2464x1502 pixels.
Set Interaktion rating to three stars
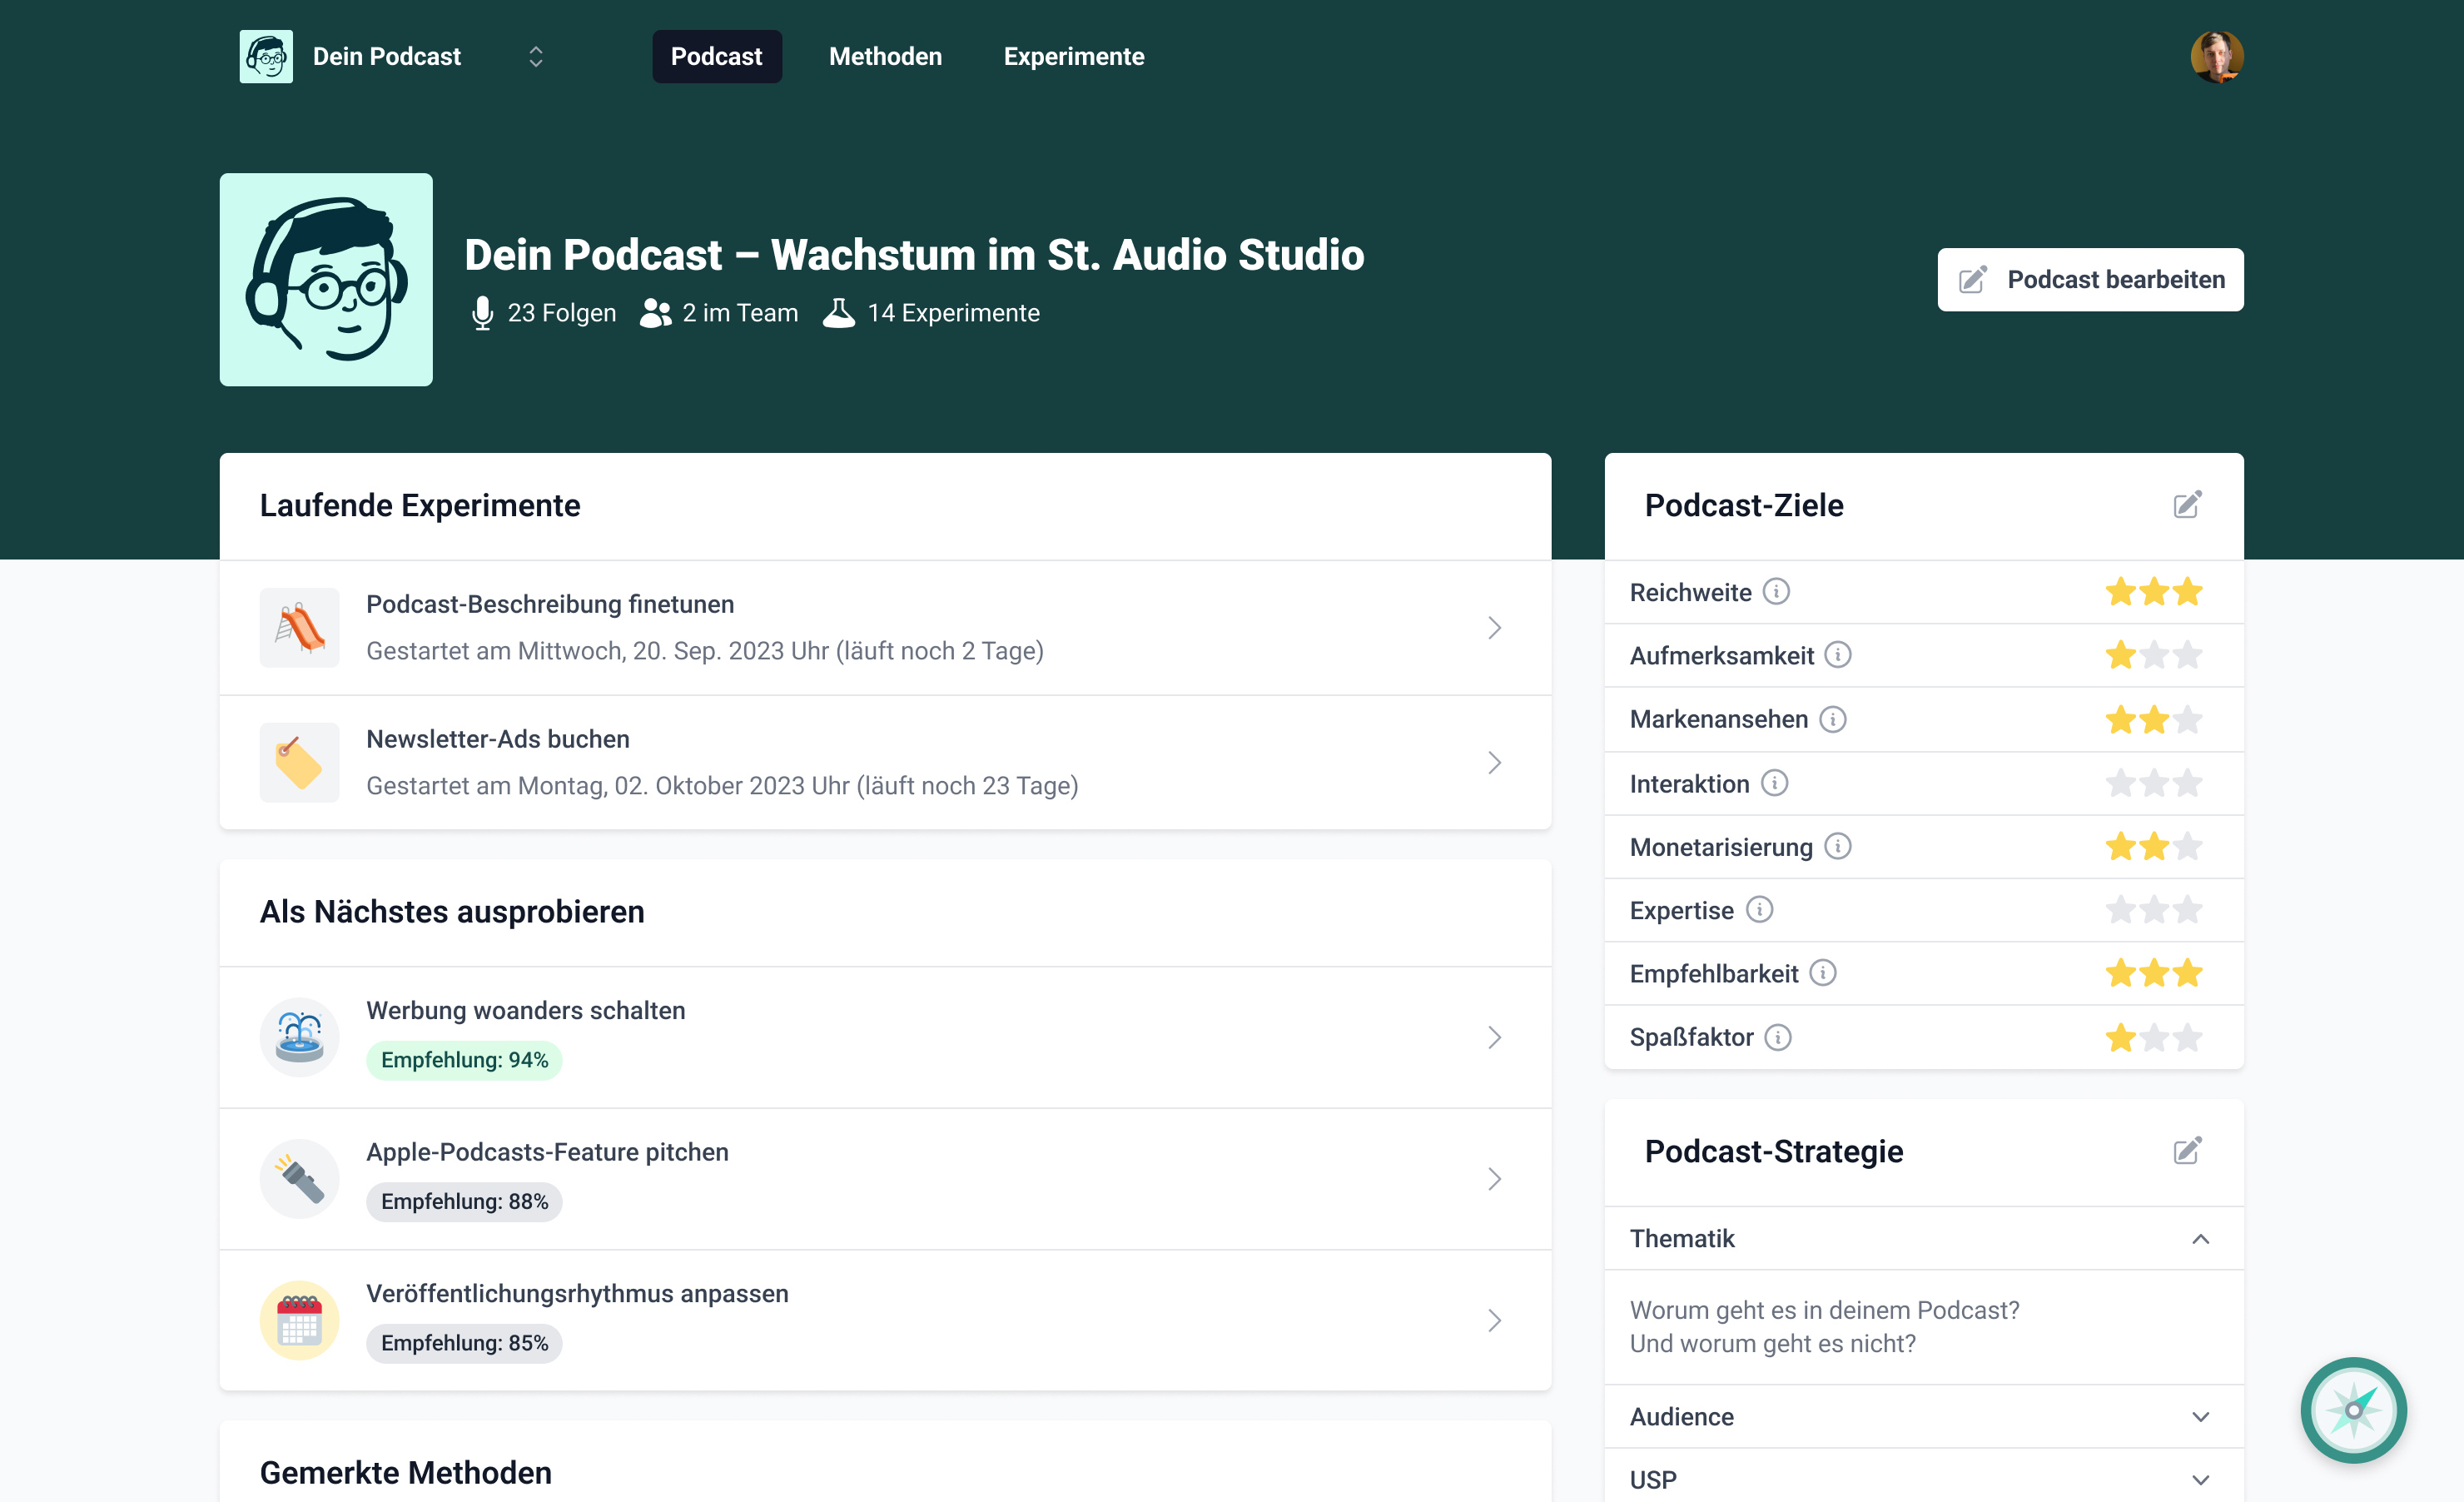[x=2187, y=783]
